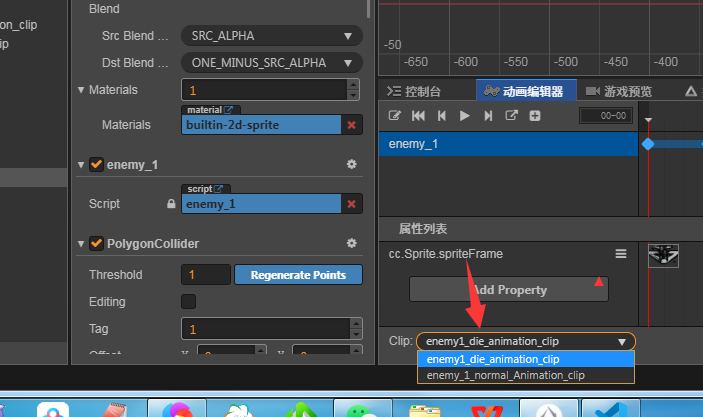
Task: Uncheck the PolygonCollider enabled checkbox
Action: coord(97,243)
